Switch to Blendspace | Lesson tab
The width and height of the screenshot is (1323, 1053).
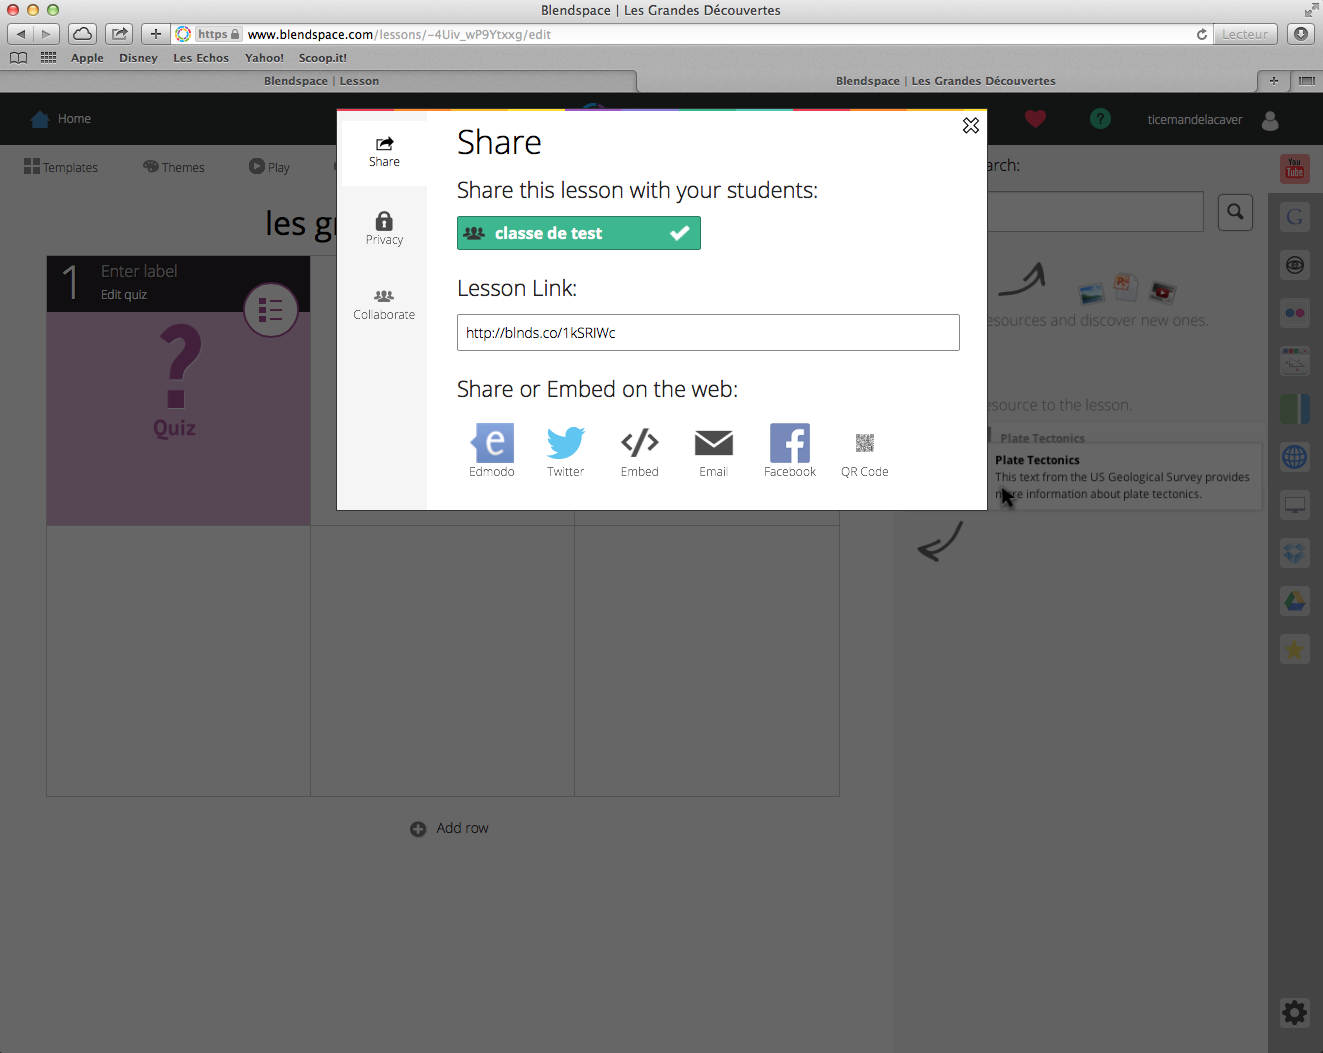[x=320, y=81]
